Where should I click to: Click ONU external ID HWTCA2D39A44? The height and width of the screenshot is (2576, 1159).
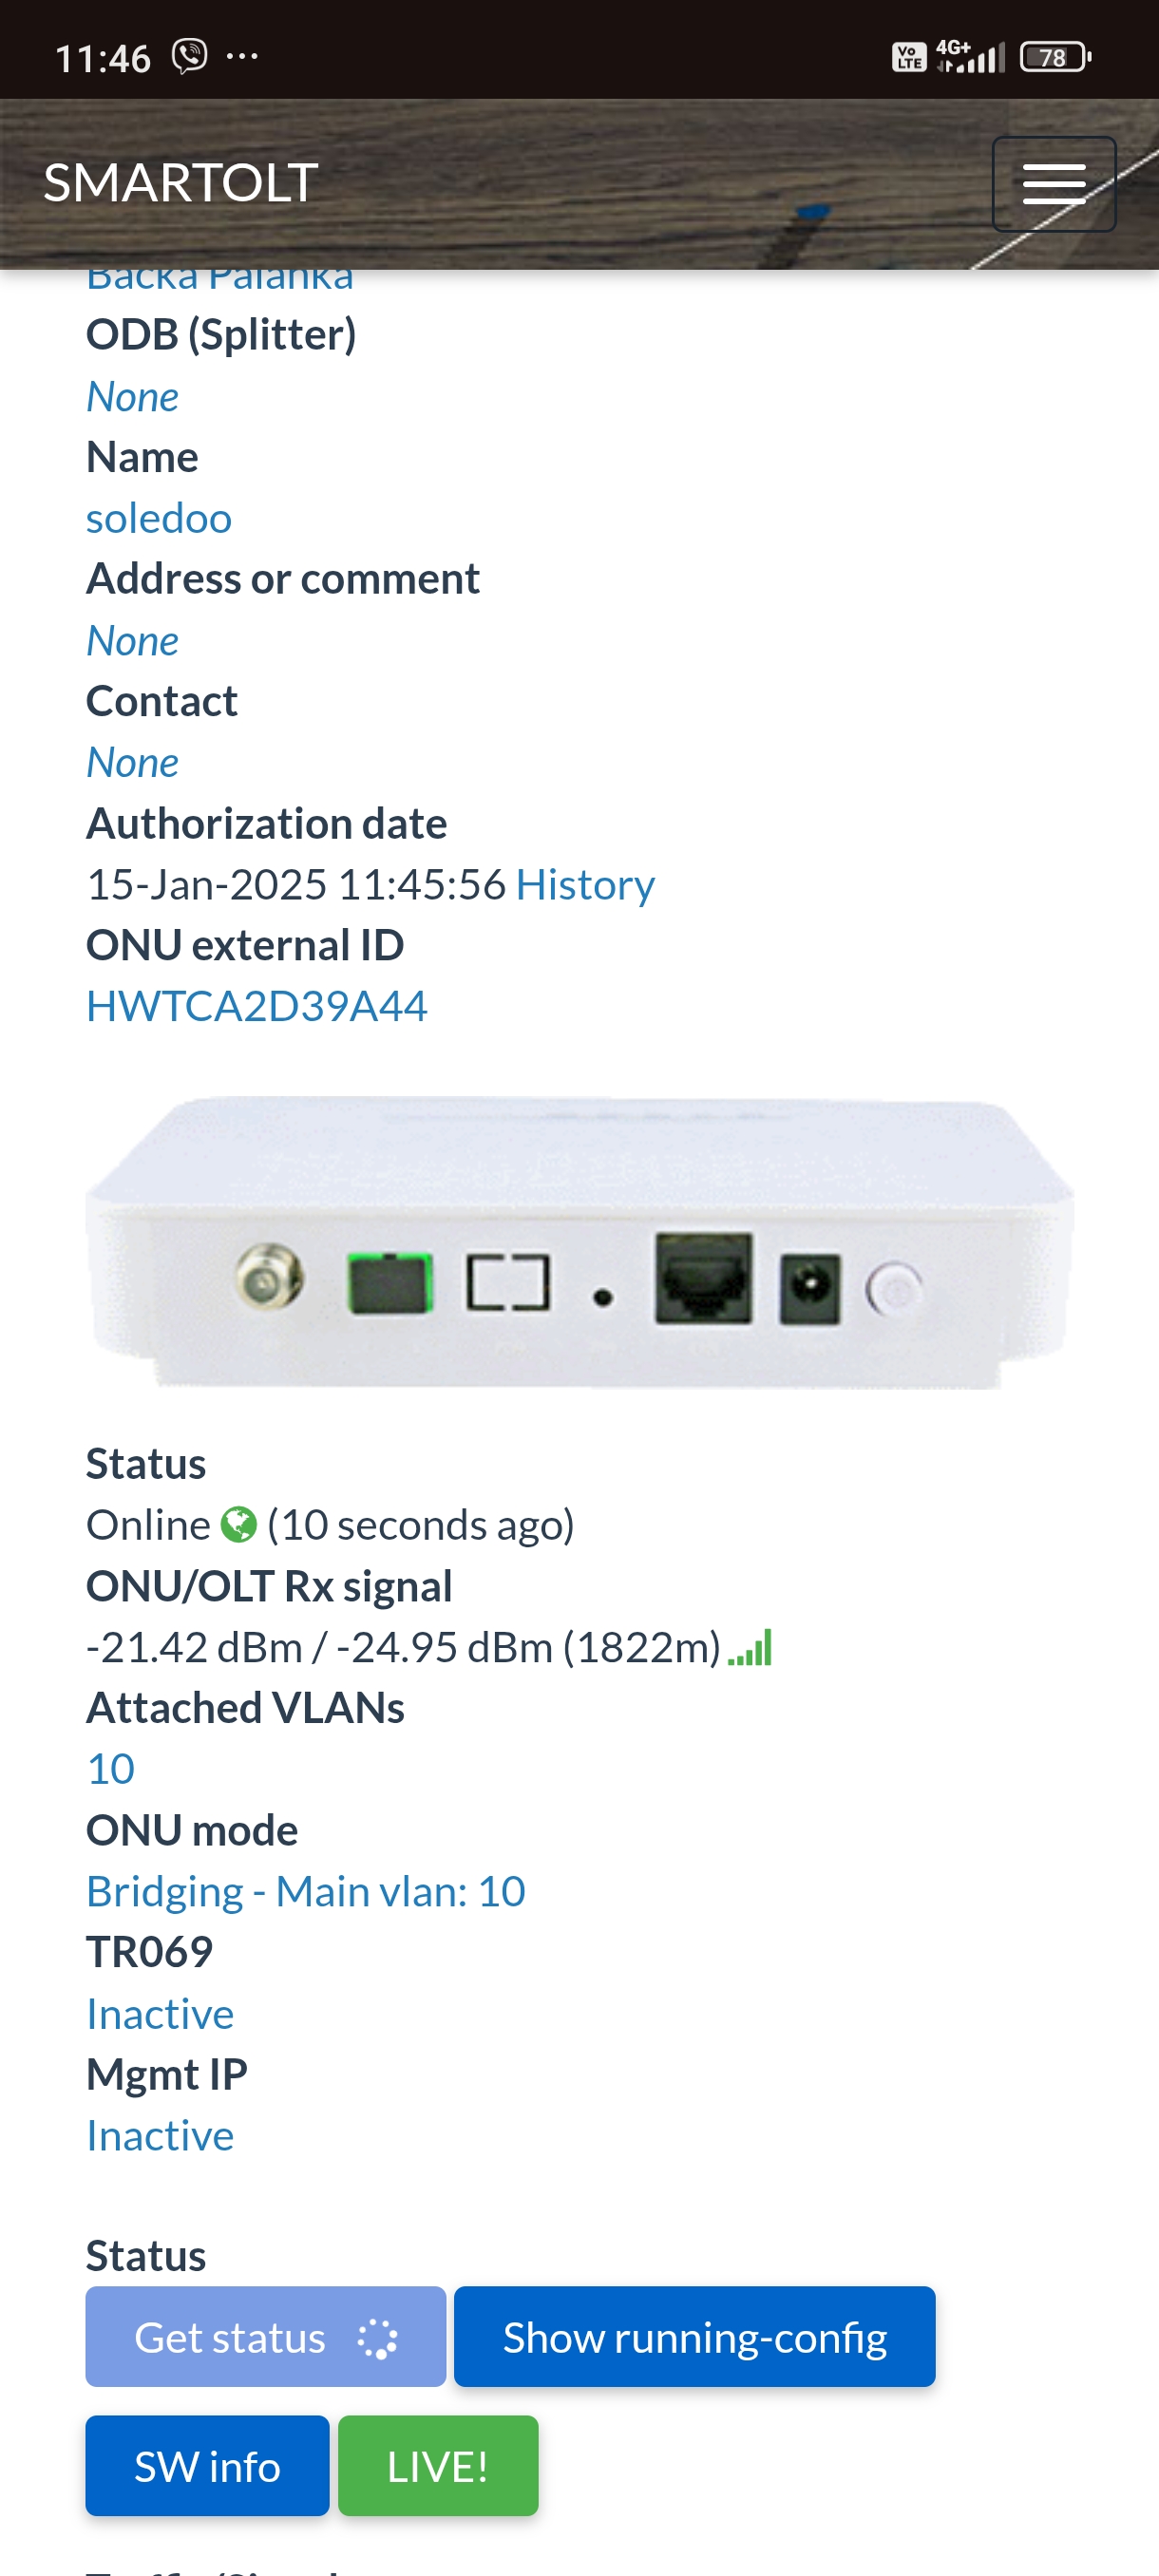click(x=257, y=1006)
